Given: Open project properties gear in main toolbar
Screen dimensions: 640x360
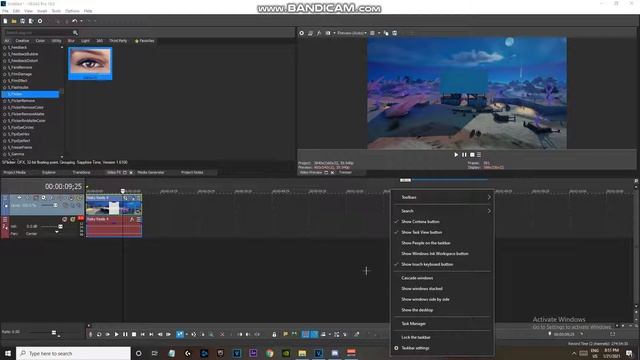Looking at the screenshot, I should [x=40, y=21].
